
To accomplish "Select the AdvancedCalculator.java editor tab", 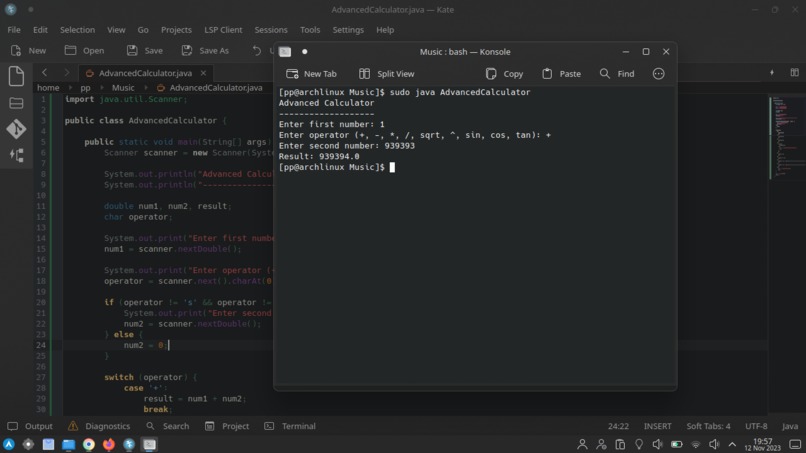I will coord(145,73).
